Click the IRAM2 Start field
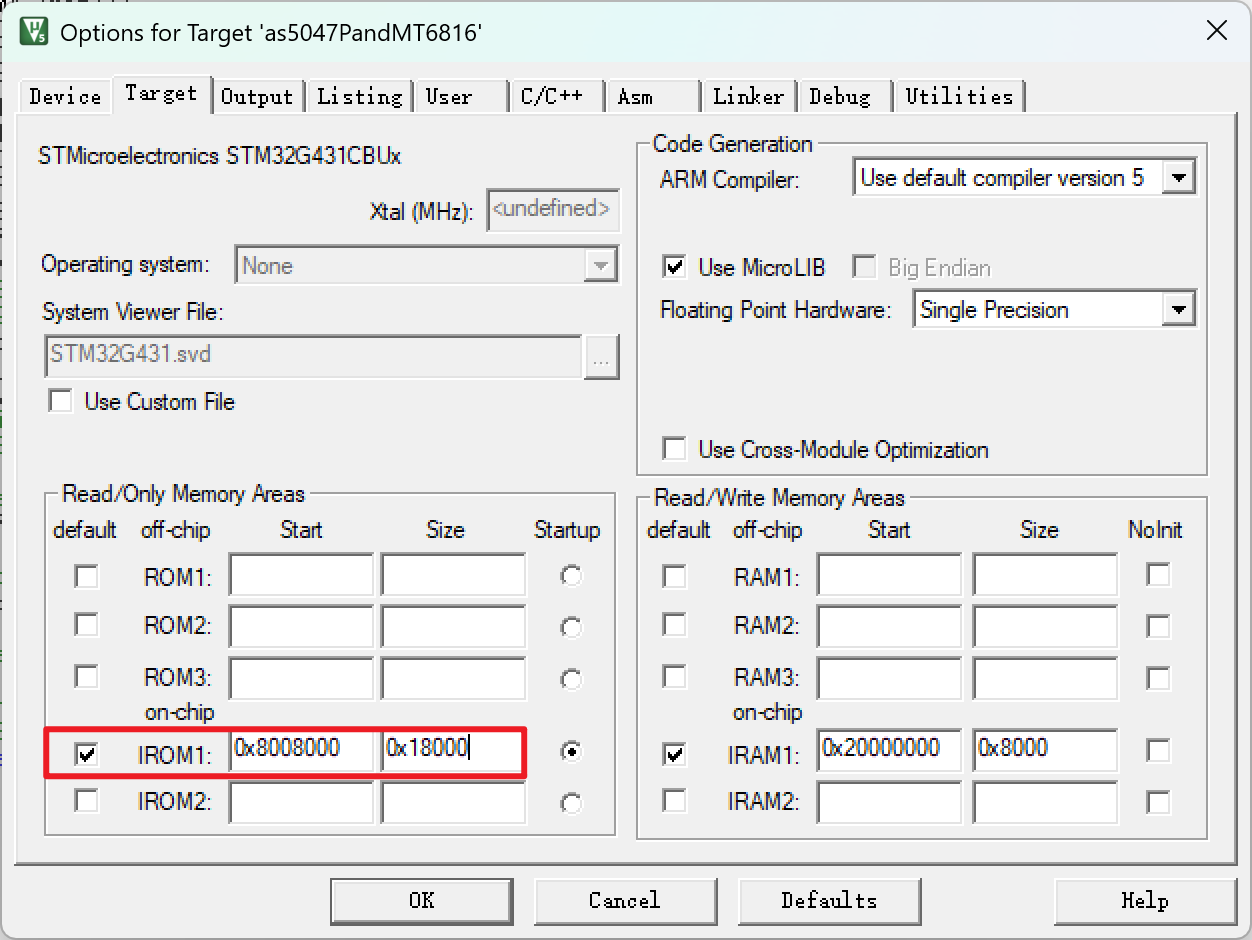Viewport: 1252px width, 940px height. [x=889, y=802]
